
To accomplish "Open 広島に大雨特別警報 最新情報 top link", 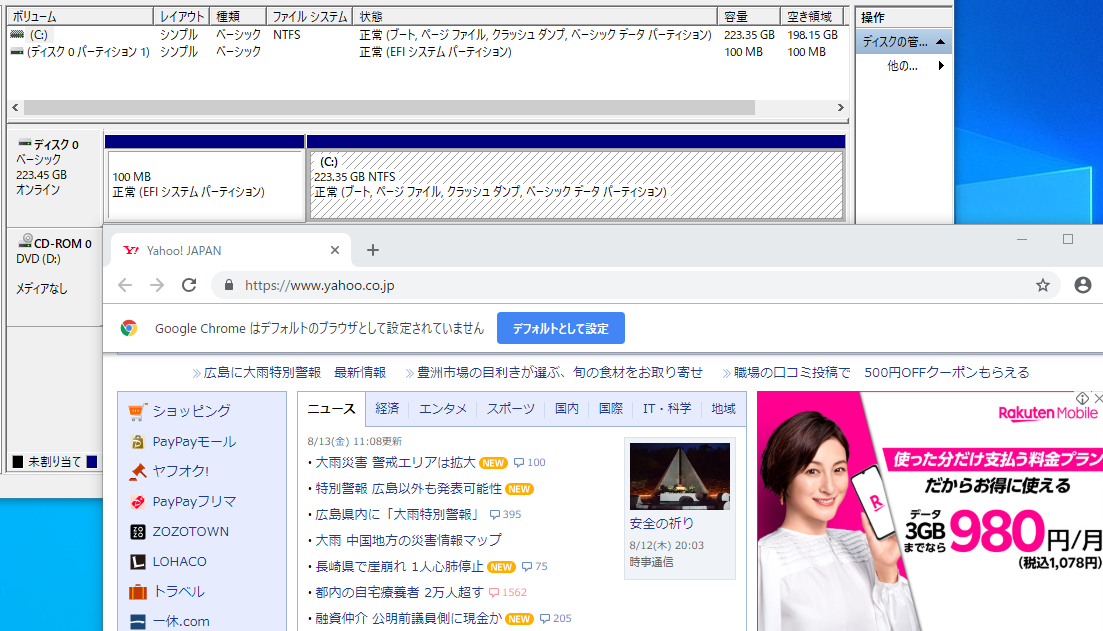I will [x=295, y=372].
